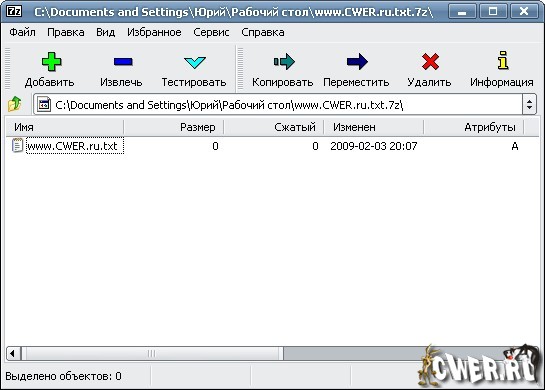Image resolution: width=545 pixels, height=390 pixels.
Task: Click the horizontal scrollbar thumb
Action: tap(152, 354)
